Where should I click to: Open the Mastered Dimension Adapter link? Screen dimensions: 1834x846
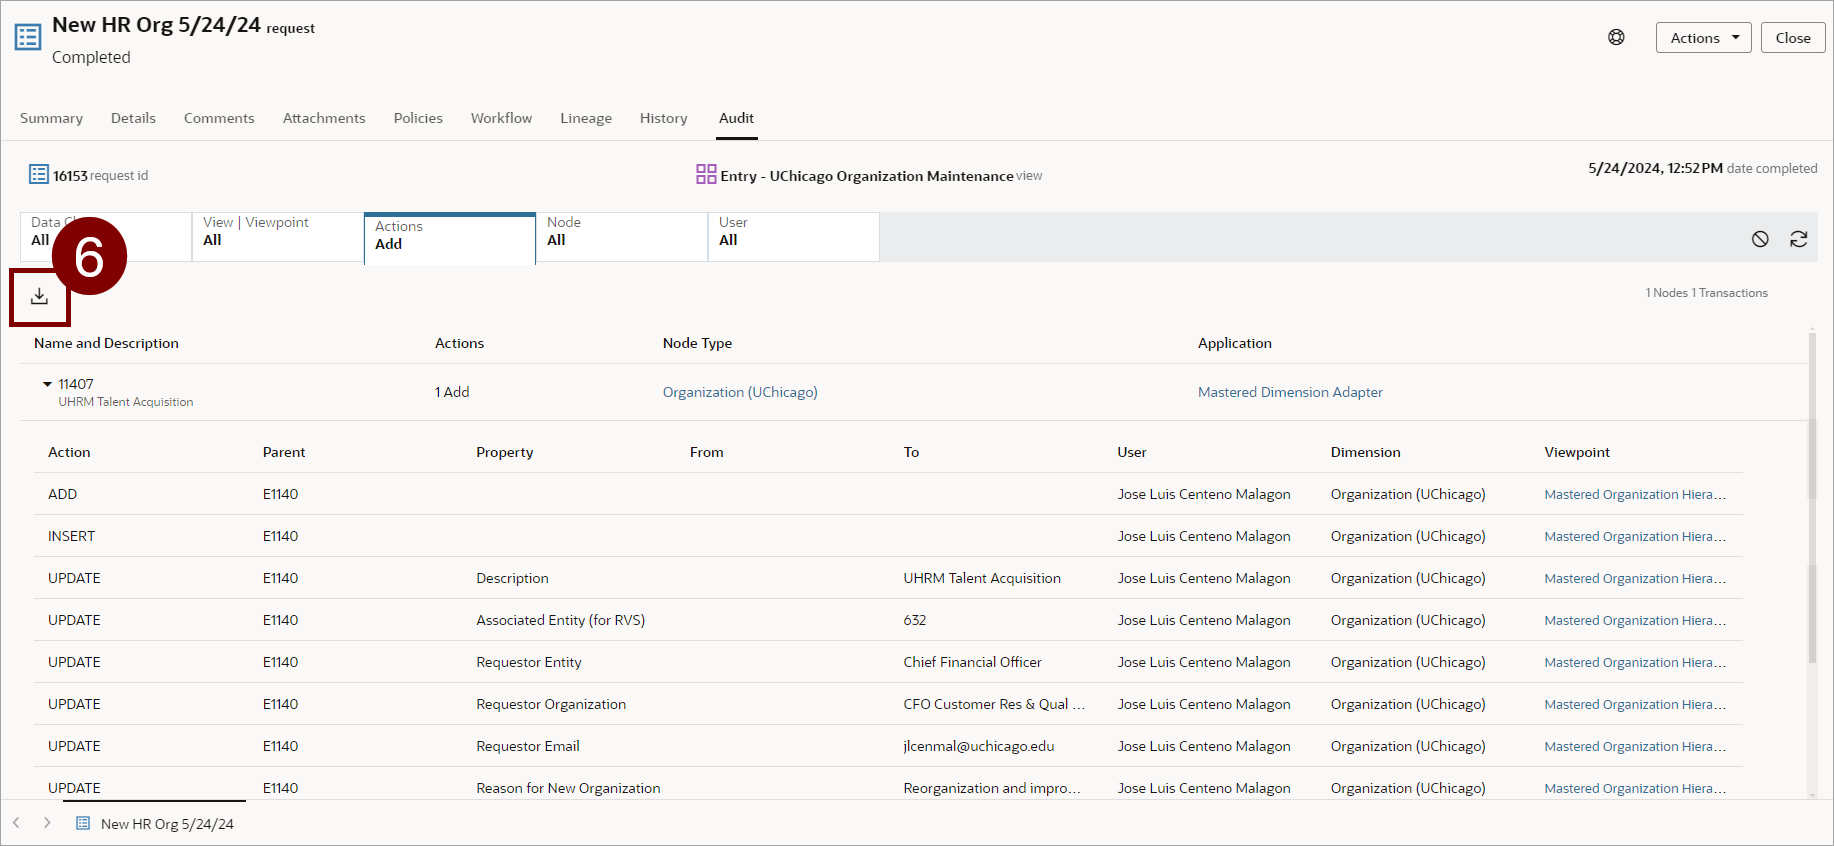coord(1290,392)
